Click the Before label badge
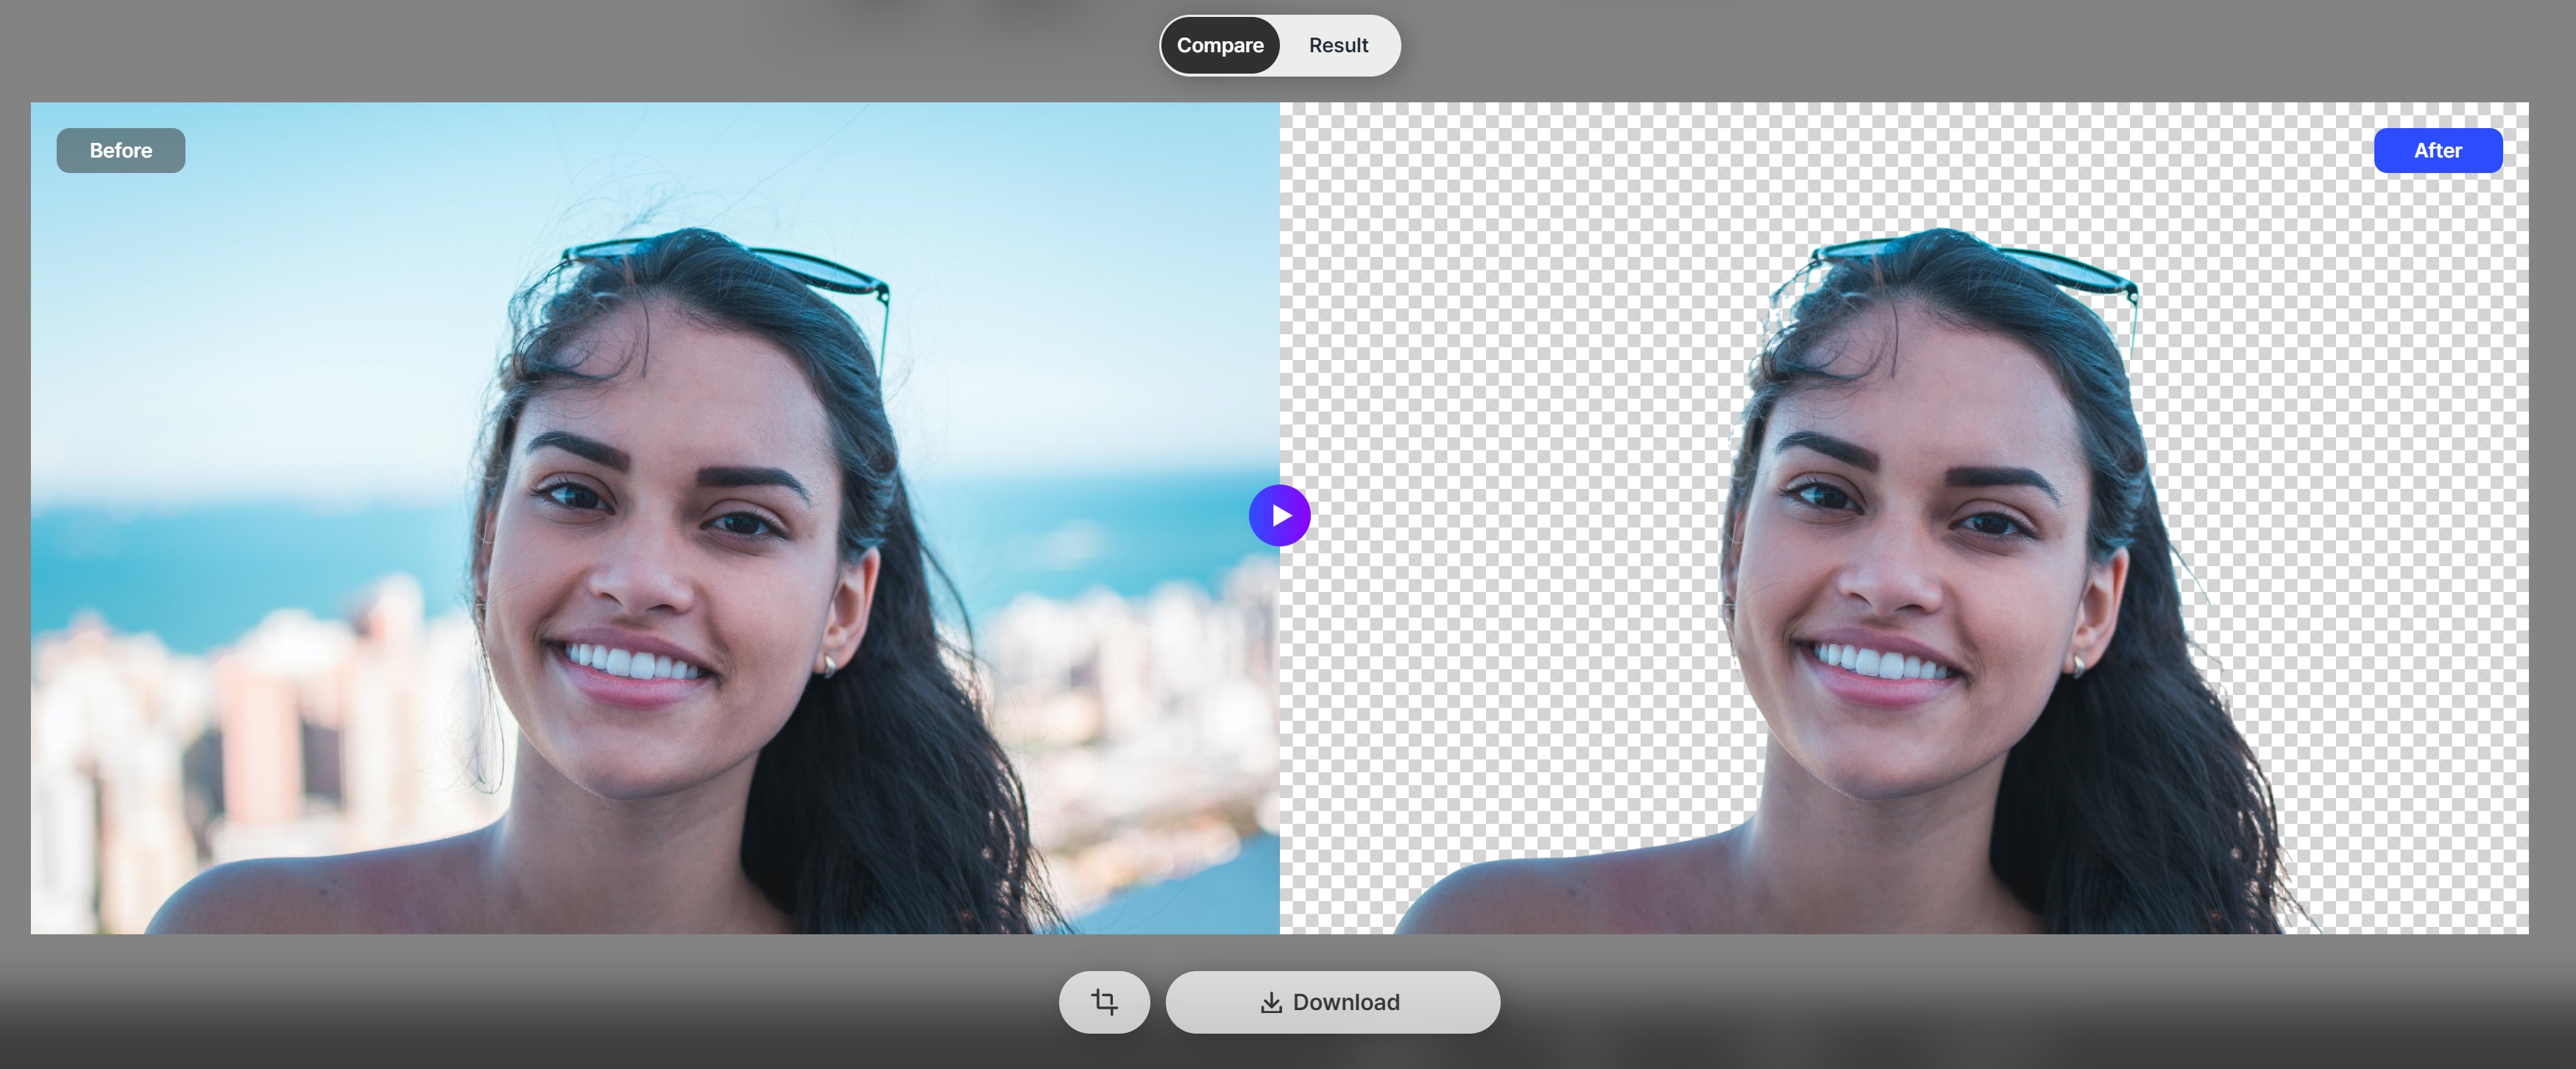The image size is (2576, 1069). pos(121,150)
